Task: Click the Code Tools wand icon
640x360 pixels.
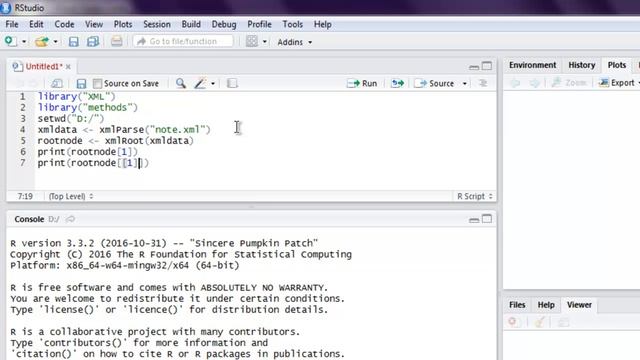Action: [200, 83]
